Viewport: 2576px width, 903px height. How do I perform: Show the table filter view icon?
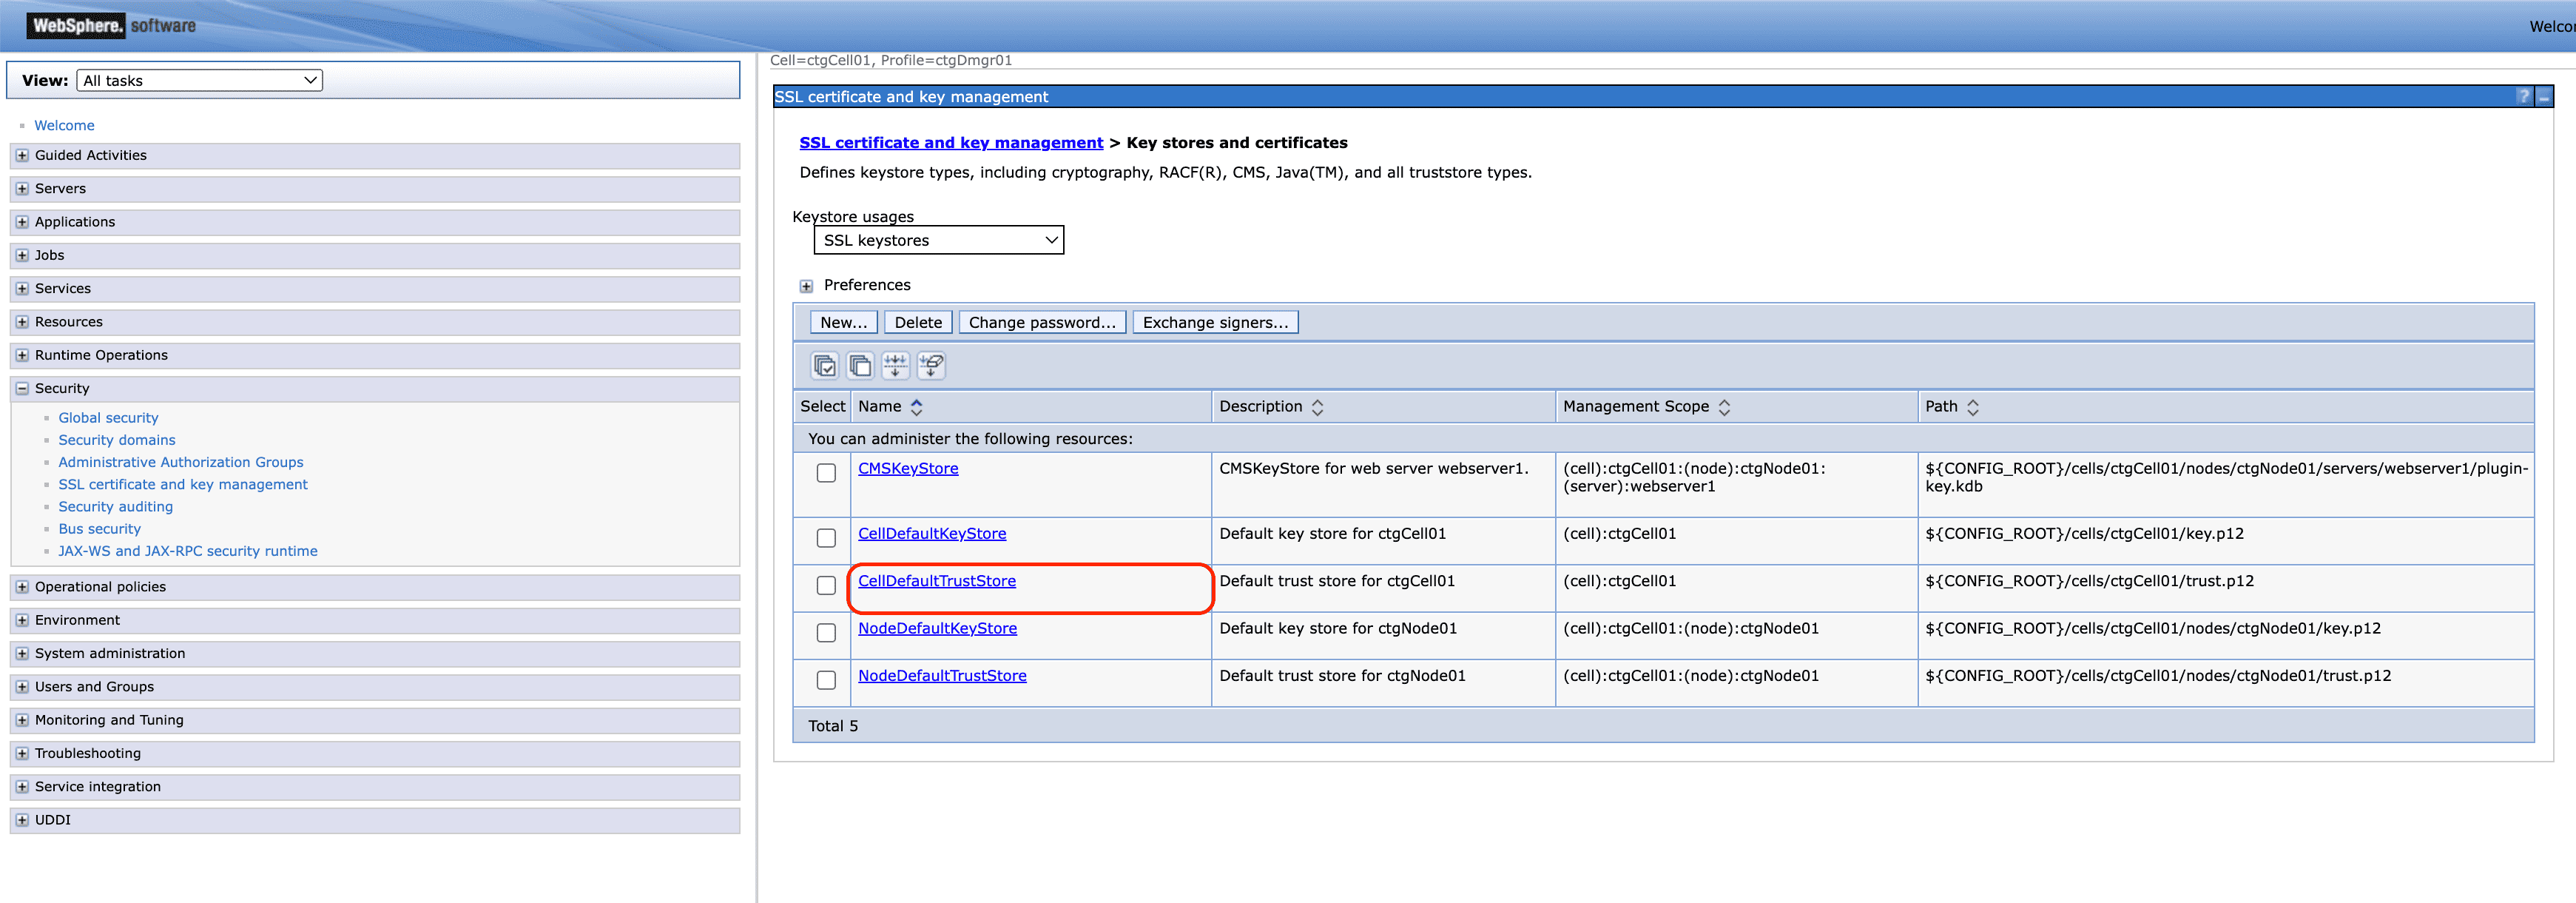pyautogui.click(x=895, y=366)
